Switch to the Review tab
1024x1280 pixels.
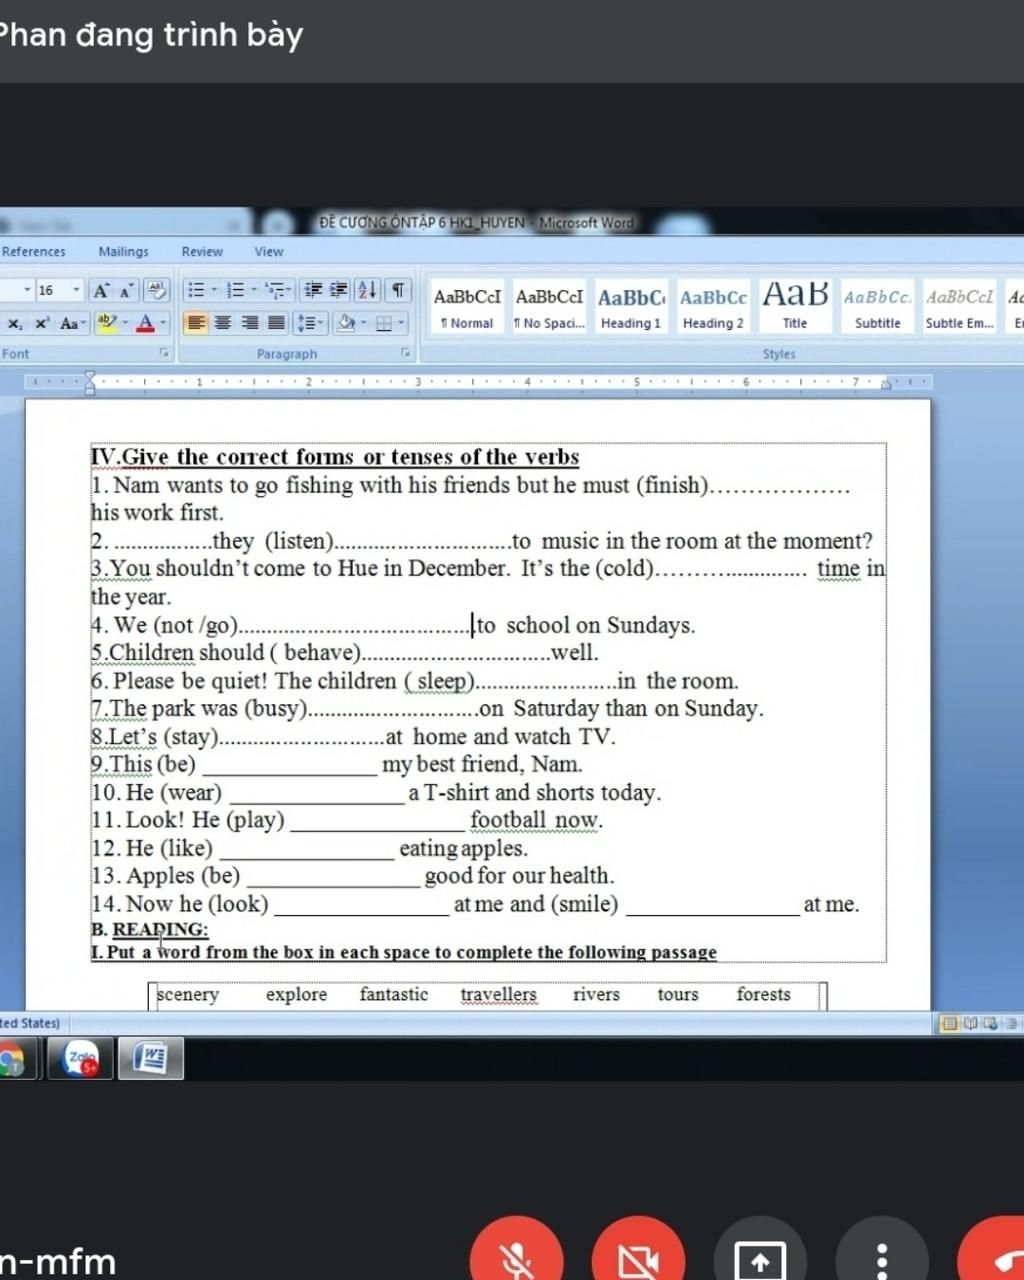pos(202,252)
